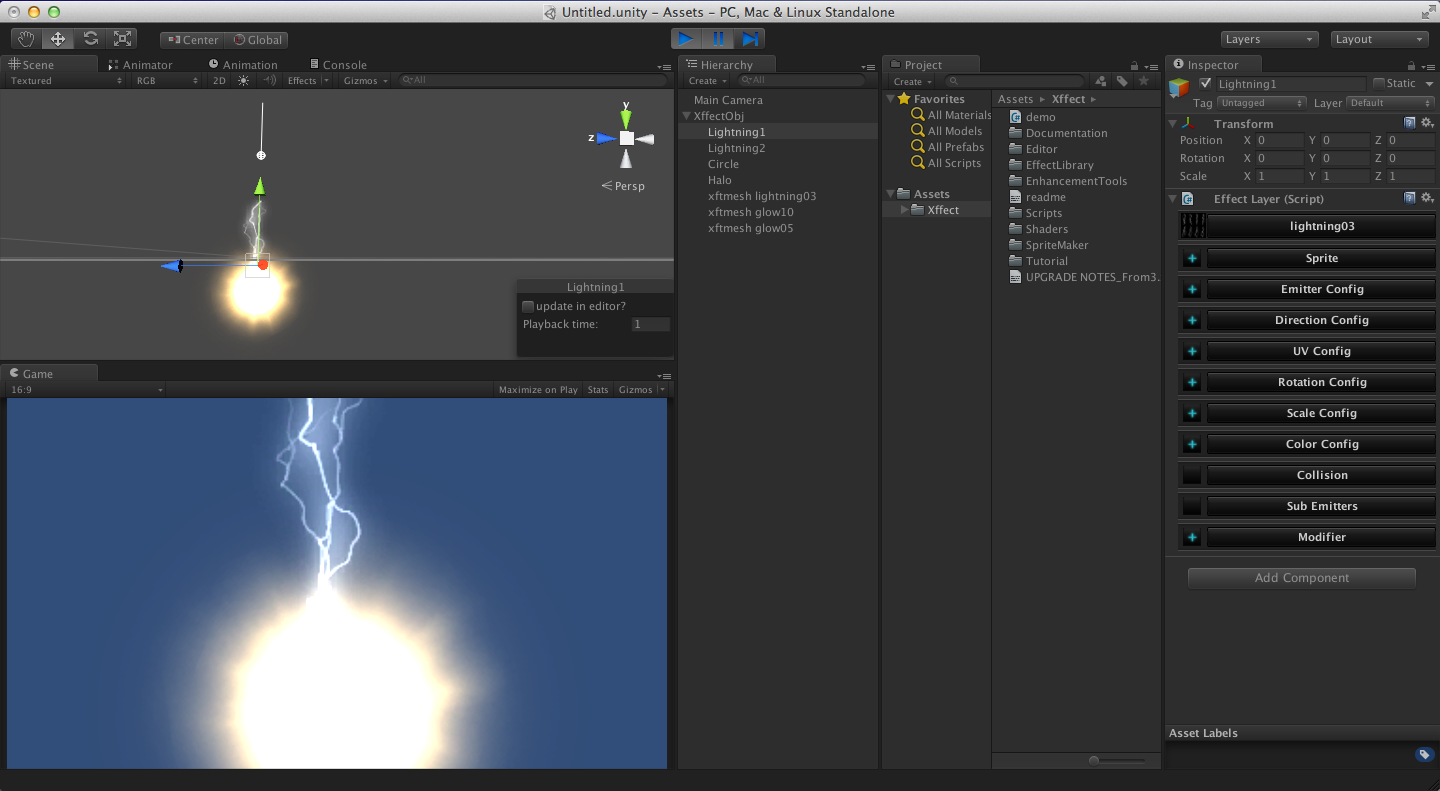Image resolution: width=1440 pixels, height=791 pixels.
Task: Pause playback
Action: point(718,39)
